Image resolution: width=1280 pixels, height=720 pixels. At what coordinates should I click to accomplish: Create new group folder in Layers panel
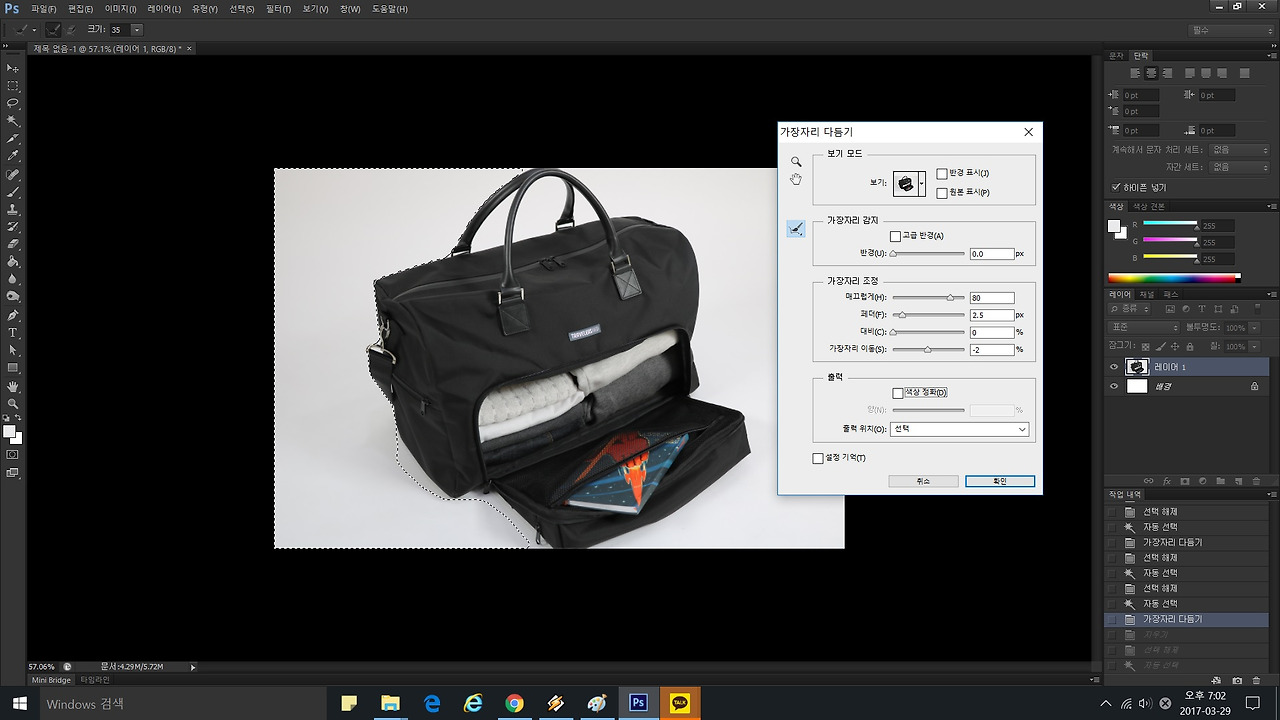coord(1219,481)
